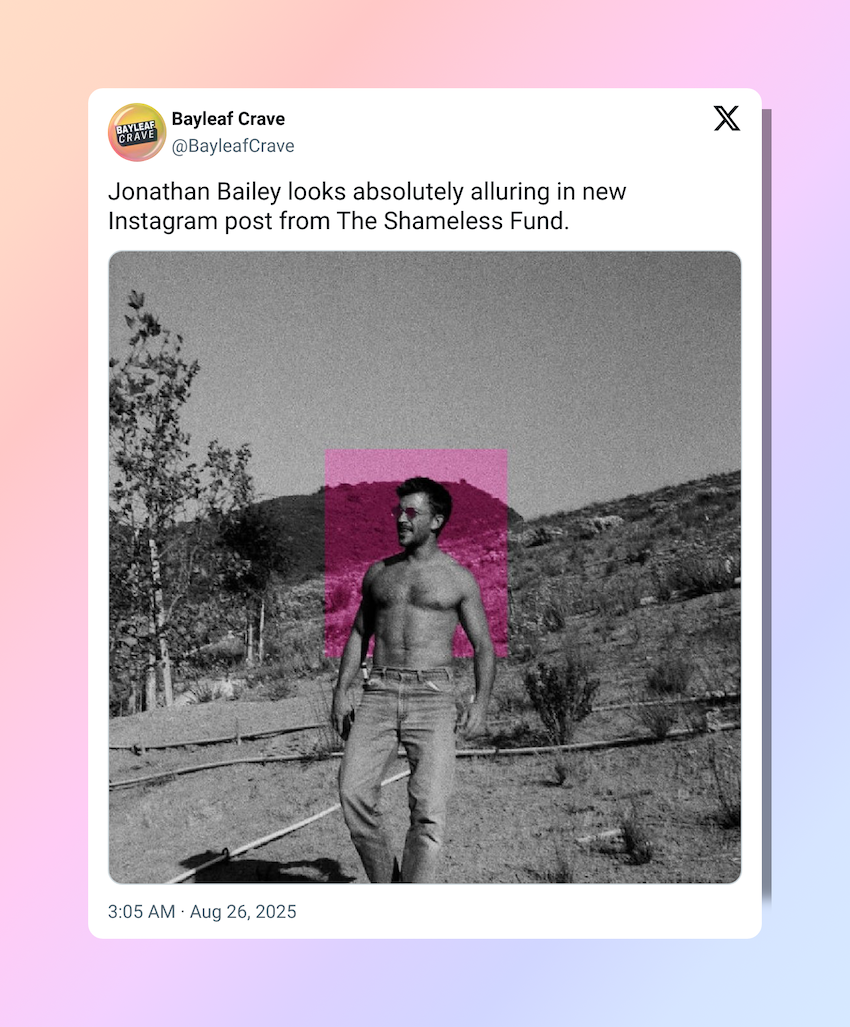Click the X logo on the card
The width and height of the screenshot is (850, 1027).
click(x=727, y=119)
